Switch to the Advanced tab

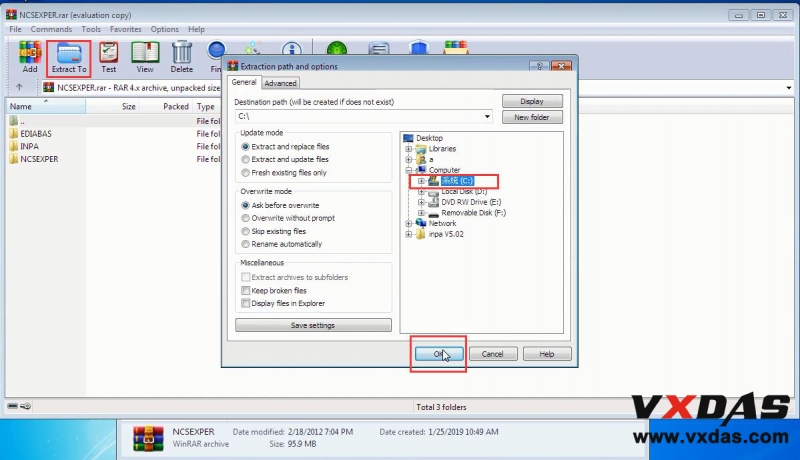280,83
